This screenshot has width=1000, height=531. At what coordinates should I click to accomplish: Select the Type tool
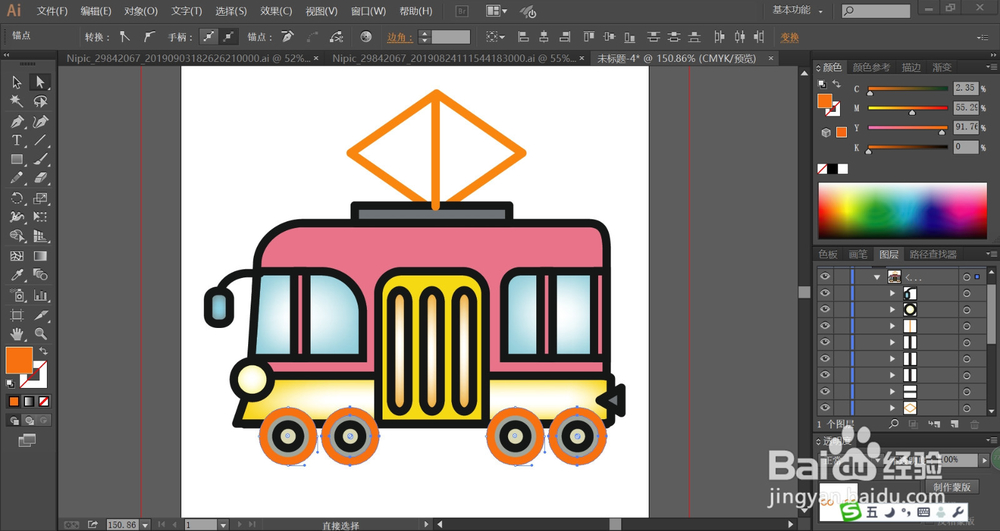pos(17,140)
